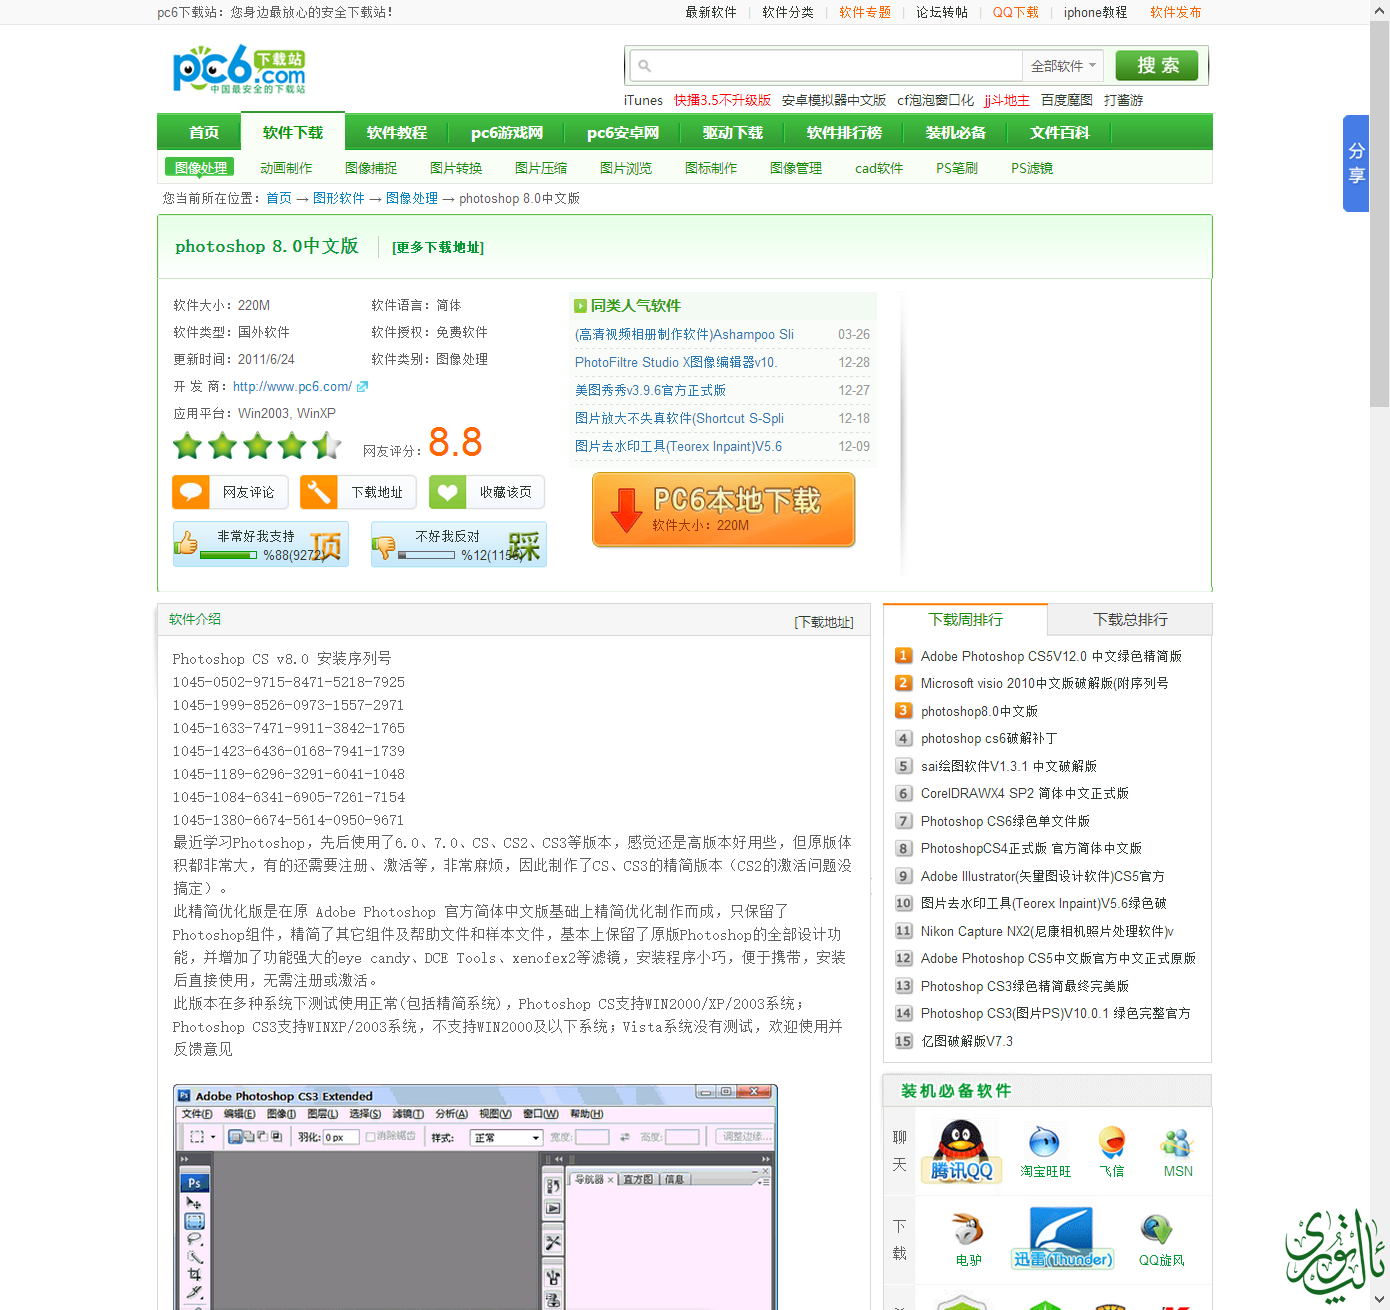
Task: Click serial number 1045-0502-9715-8471-5218-7925
Action: 288,682
